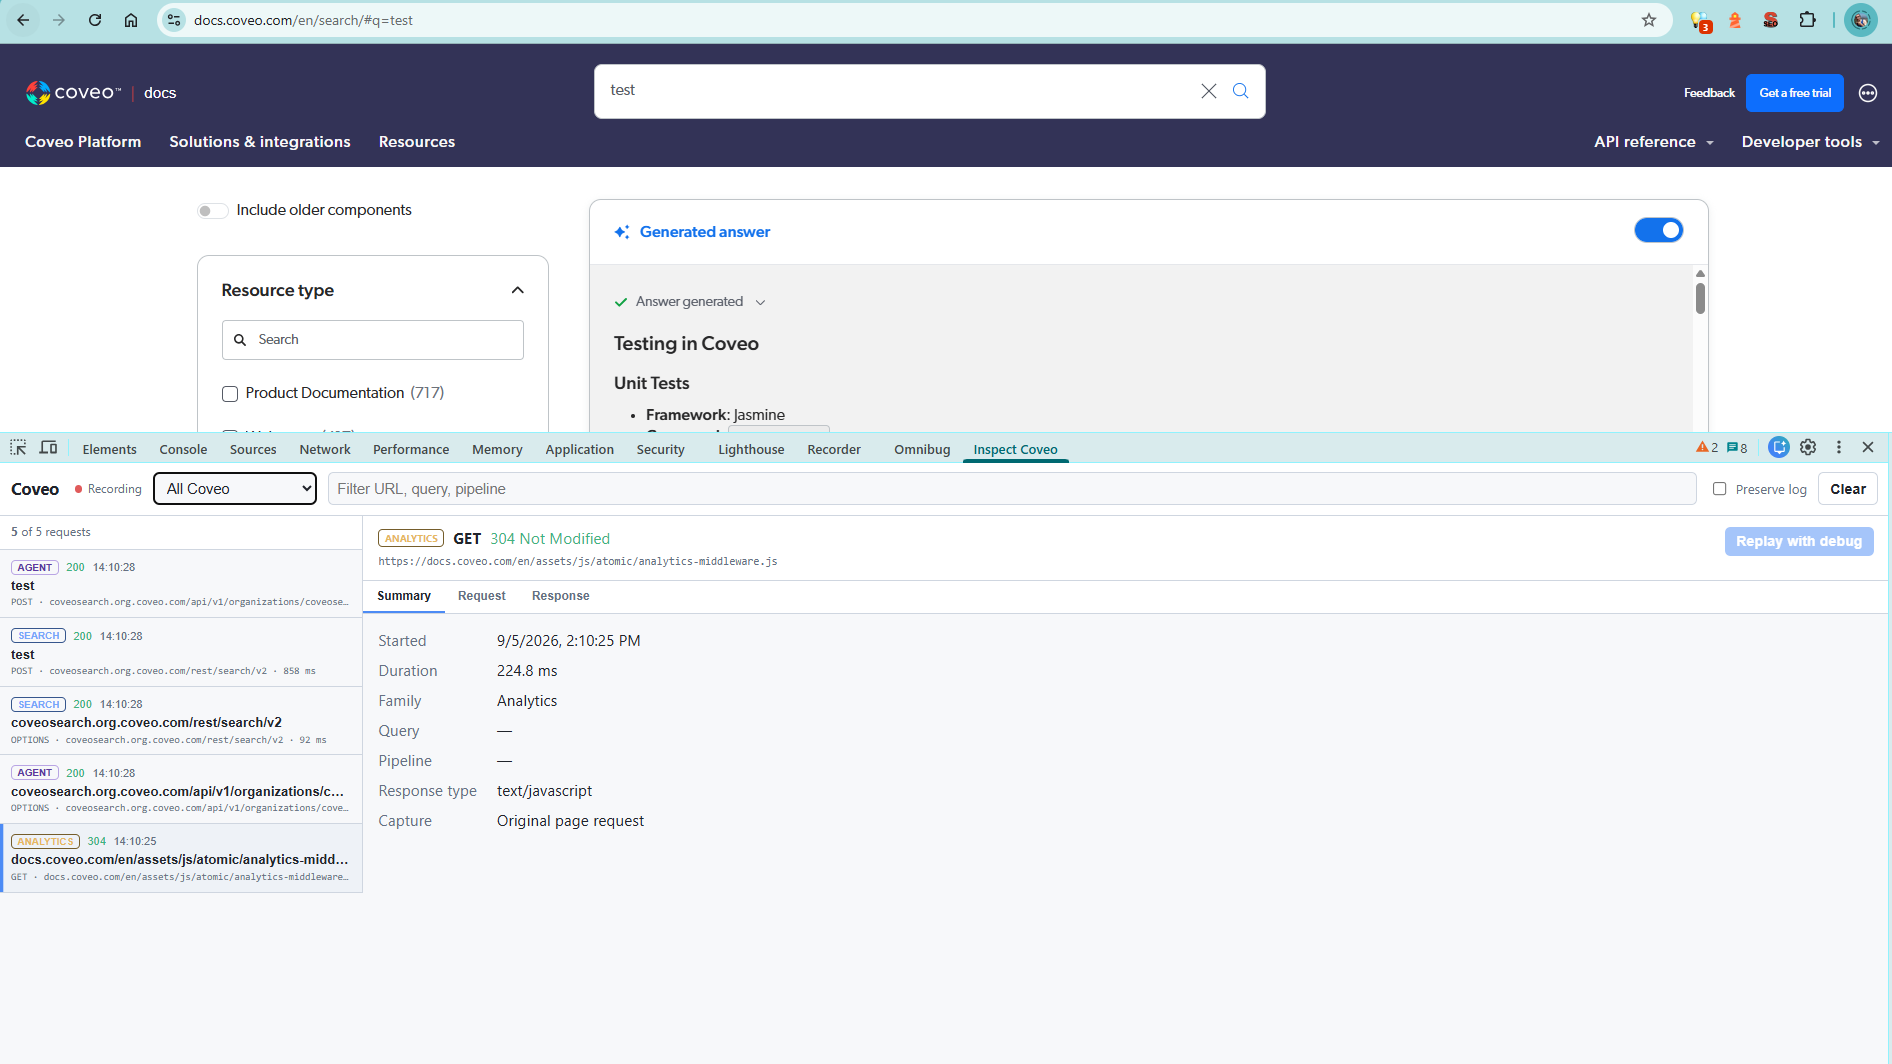Select the AGENT POST test request

(x=181, y=584)
